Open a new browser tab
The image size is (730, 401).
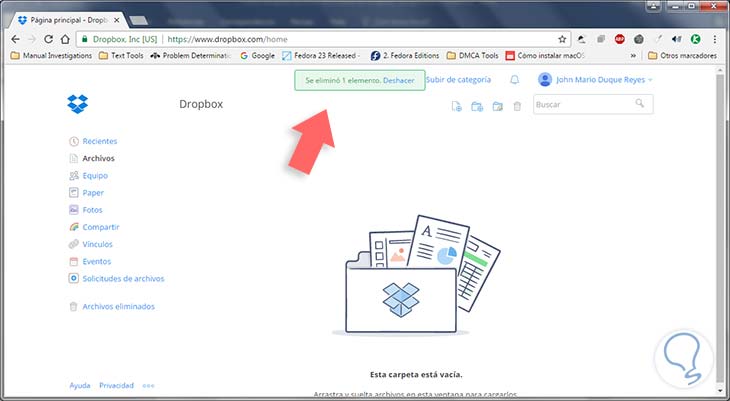pyautogui.click(x=138, y=20)
